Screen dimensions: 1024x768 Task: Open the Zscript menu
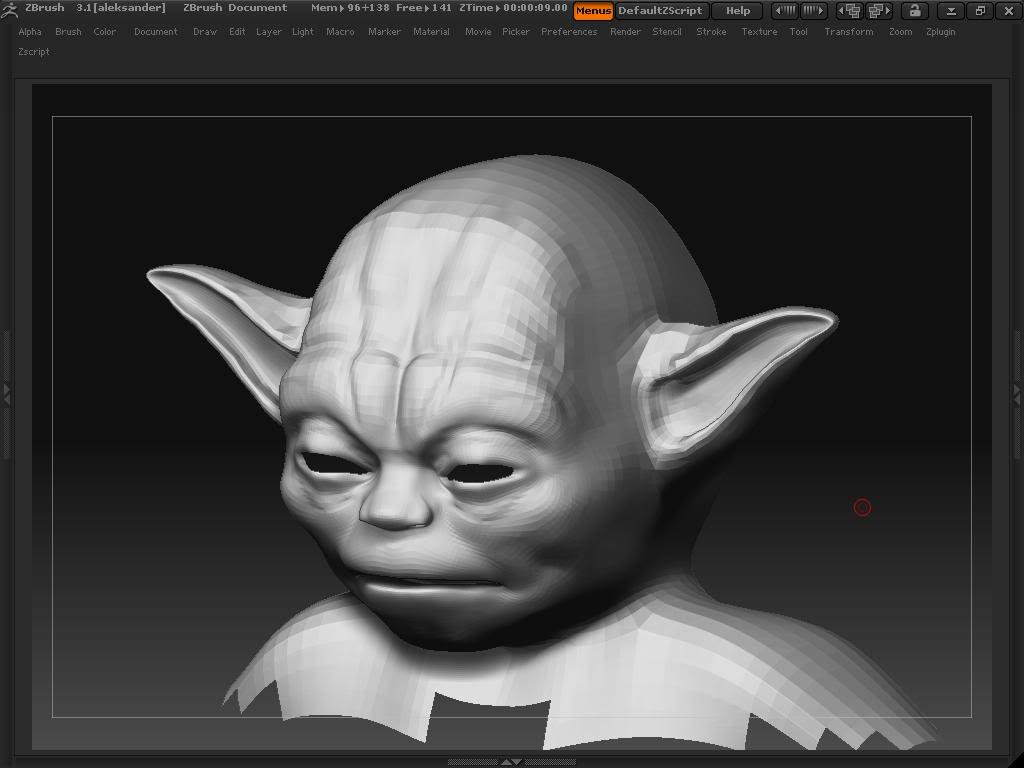click(34, 52)
